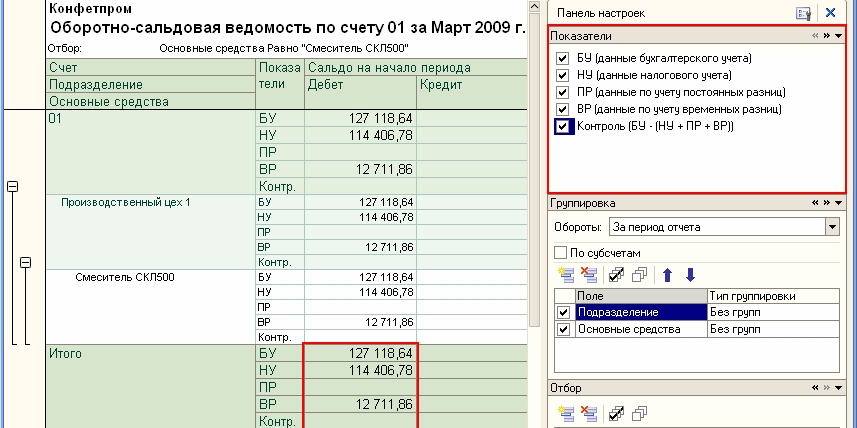Move grouping field up with blue arrow

669,275
